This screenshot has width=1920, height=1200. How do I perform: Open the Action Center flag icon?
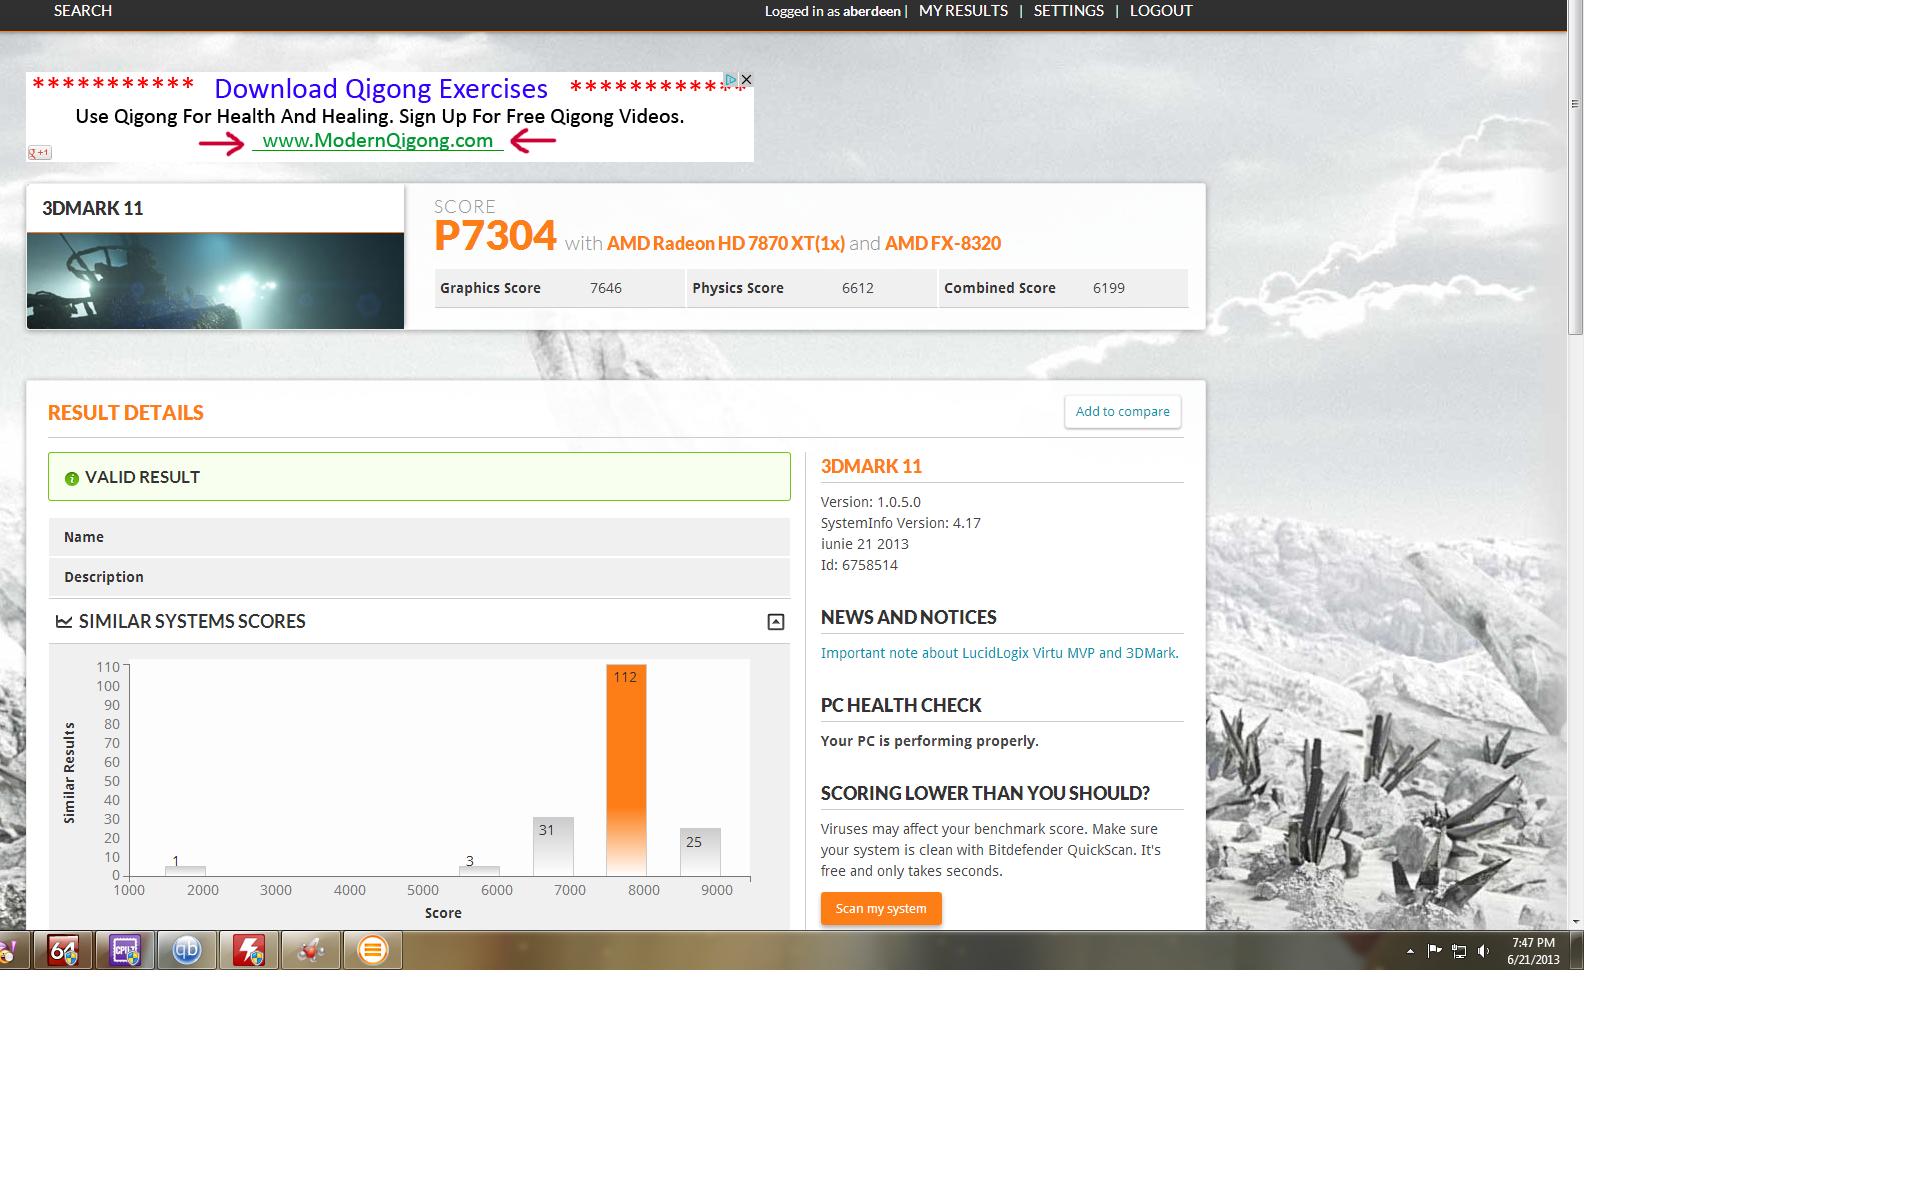click(x=1434, y=951)
